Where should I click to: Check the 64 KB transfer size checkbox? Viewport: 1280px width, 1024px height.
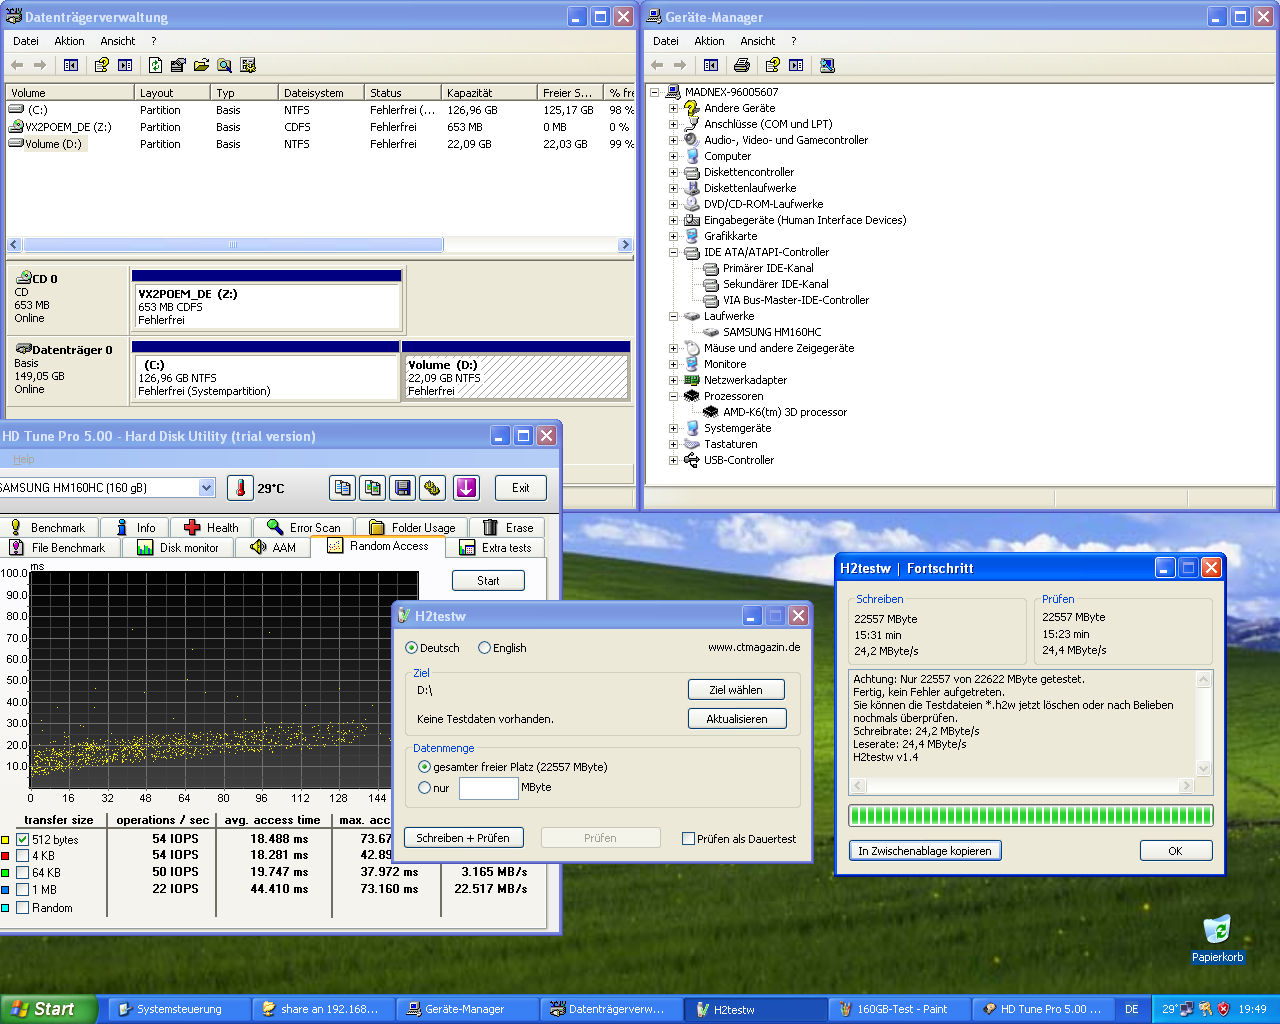(22, 873)
